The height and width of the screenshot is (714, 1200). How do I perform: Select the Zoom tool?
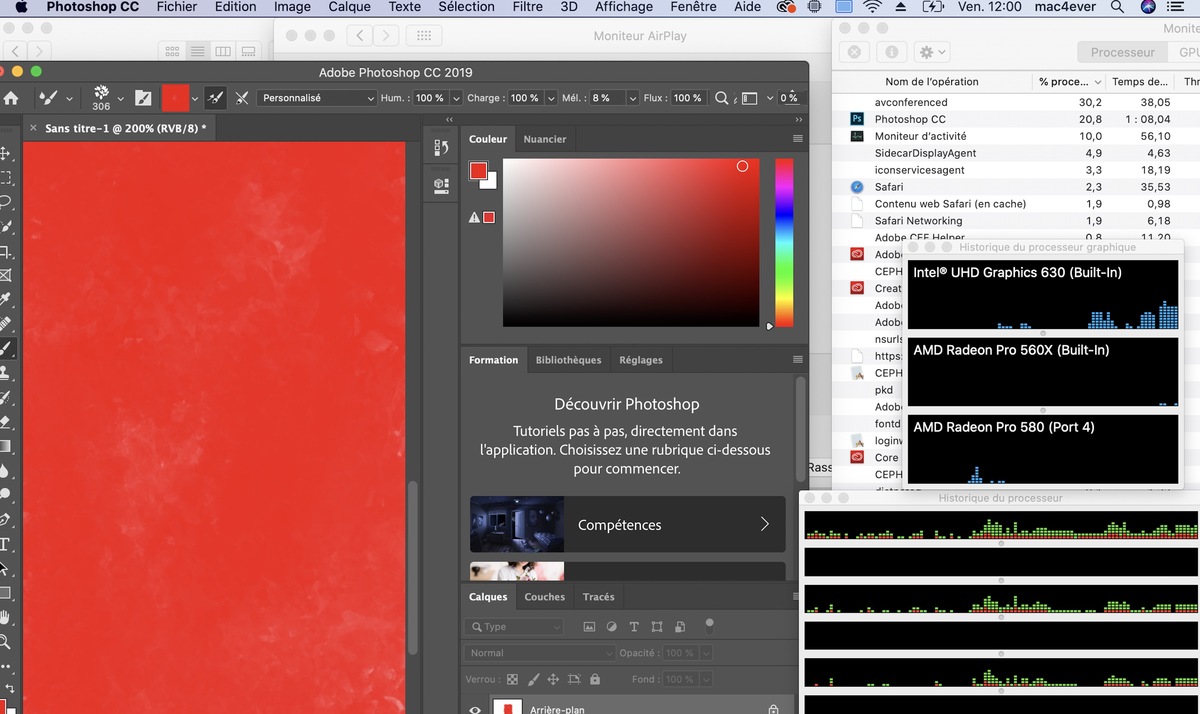click(5, 642)
